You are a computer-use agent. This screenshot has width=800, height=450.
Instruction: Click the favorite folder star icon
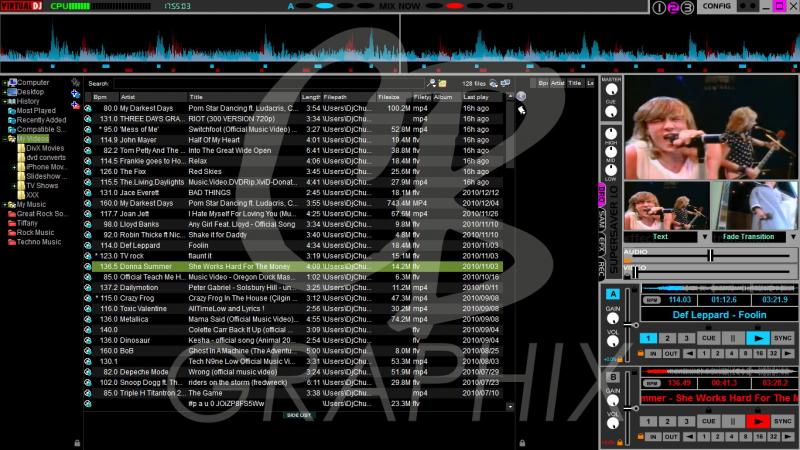76,83
